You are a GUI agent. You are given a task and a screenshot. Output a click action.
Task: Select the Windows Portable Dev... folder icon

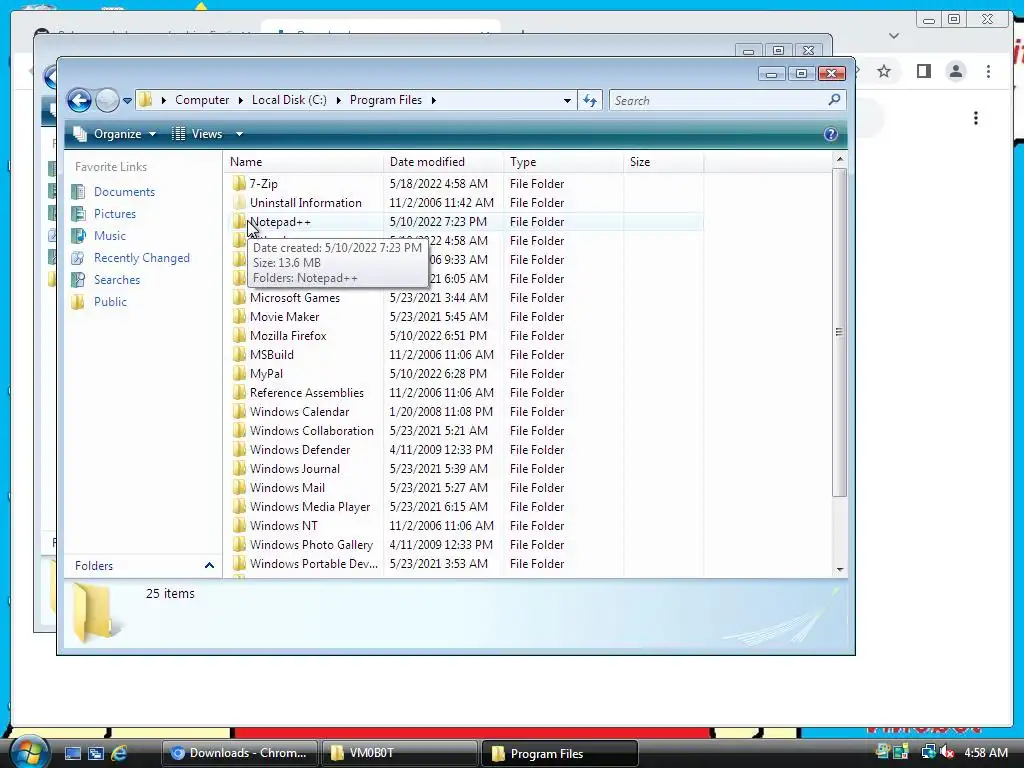239,563
